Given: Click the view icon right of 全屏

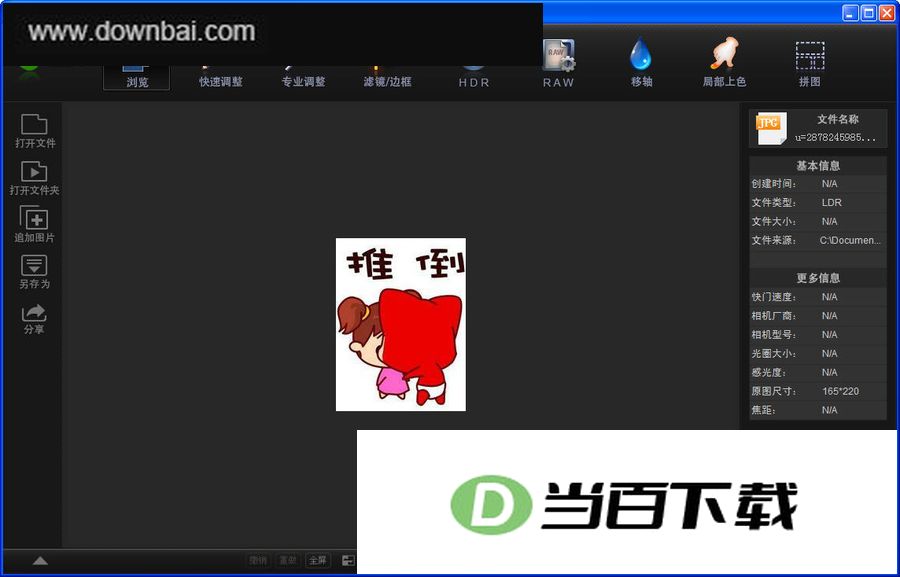Looking at the screenshot, I should (348, 560).
